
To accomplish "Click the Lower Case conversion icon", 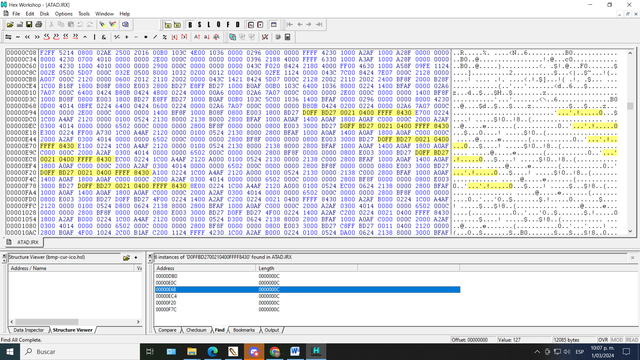I will pyautogui.click(x=207, y=37).
